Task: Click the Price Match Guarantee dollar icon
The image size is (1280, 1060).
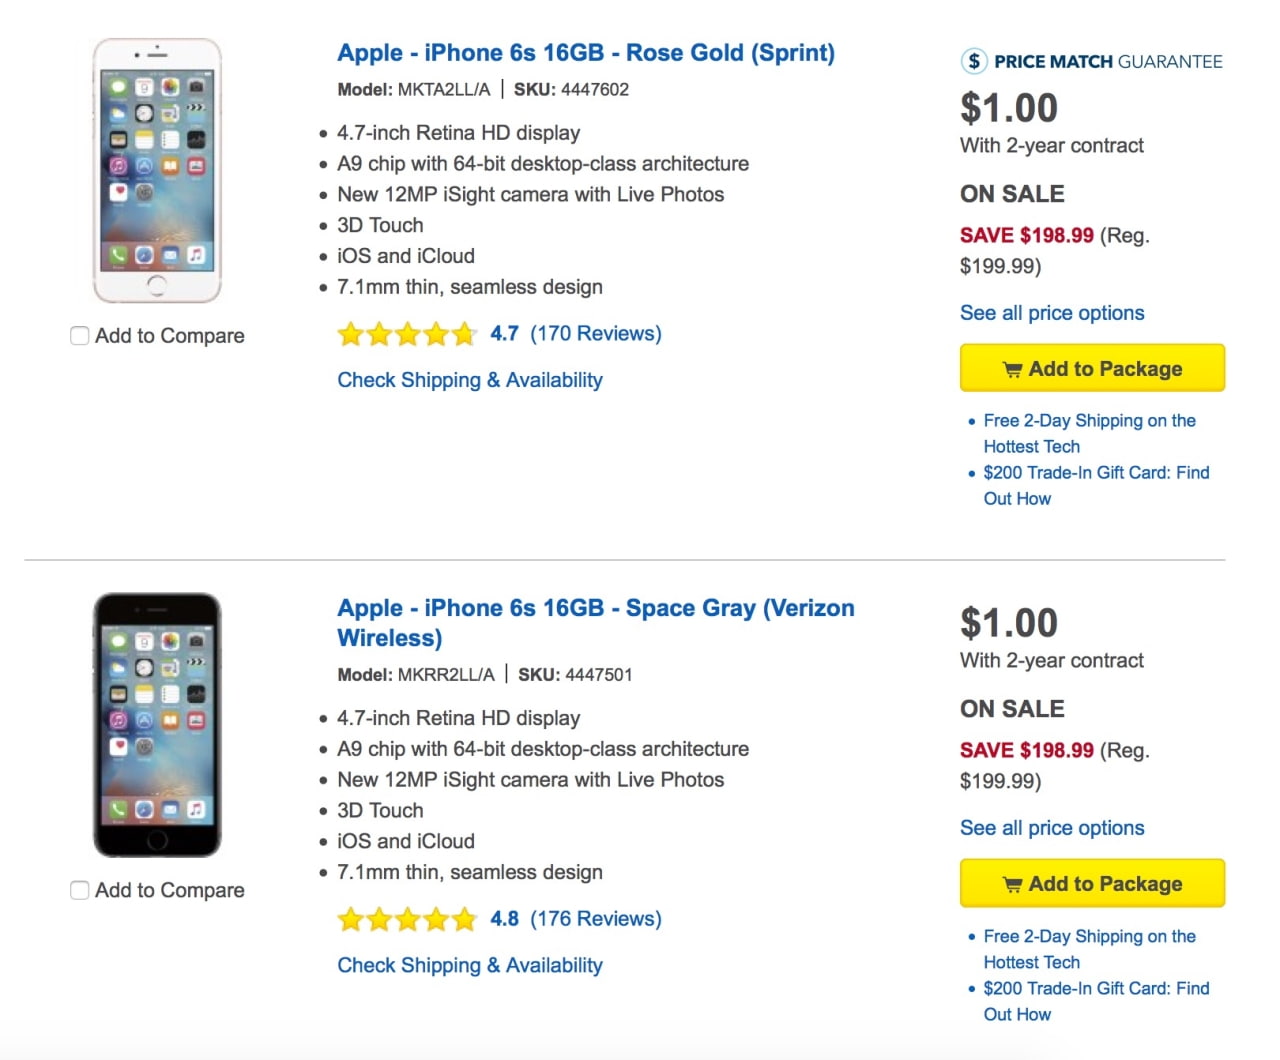Action: 973,61
